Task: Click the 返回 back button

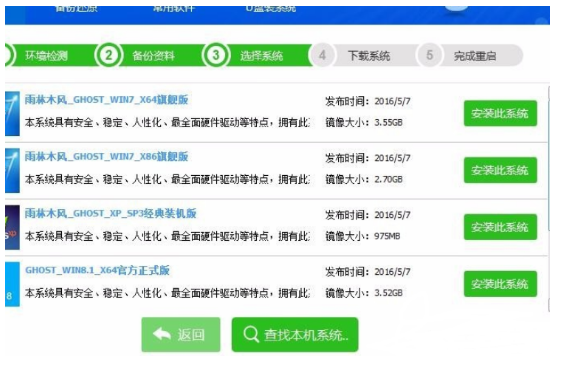Action: pyautogui.click(x=181, y=335)
